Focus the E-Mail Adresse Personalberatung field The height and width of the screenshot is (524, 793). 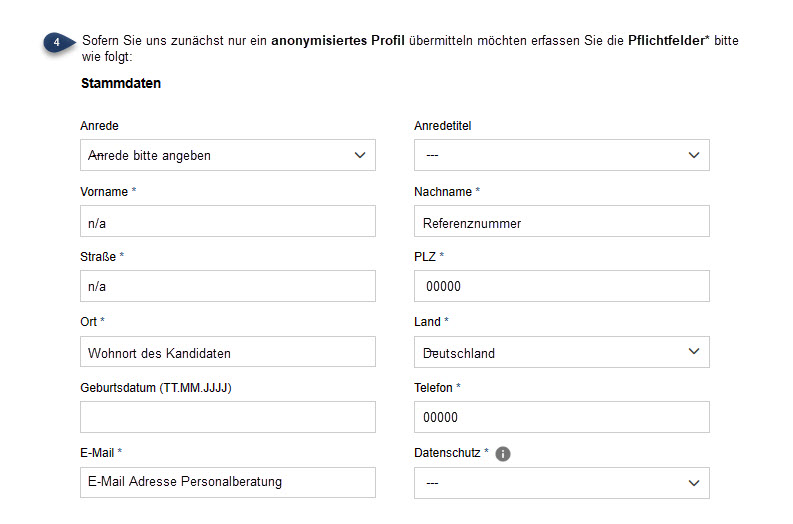(x=228, y=483)
